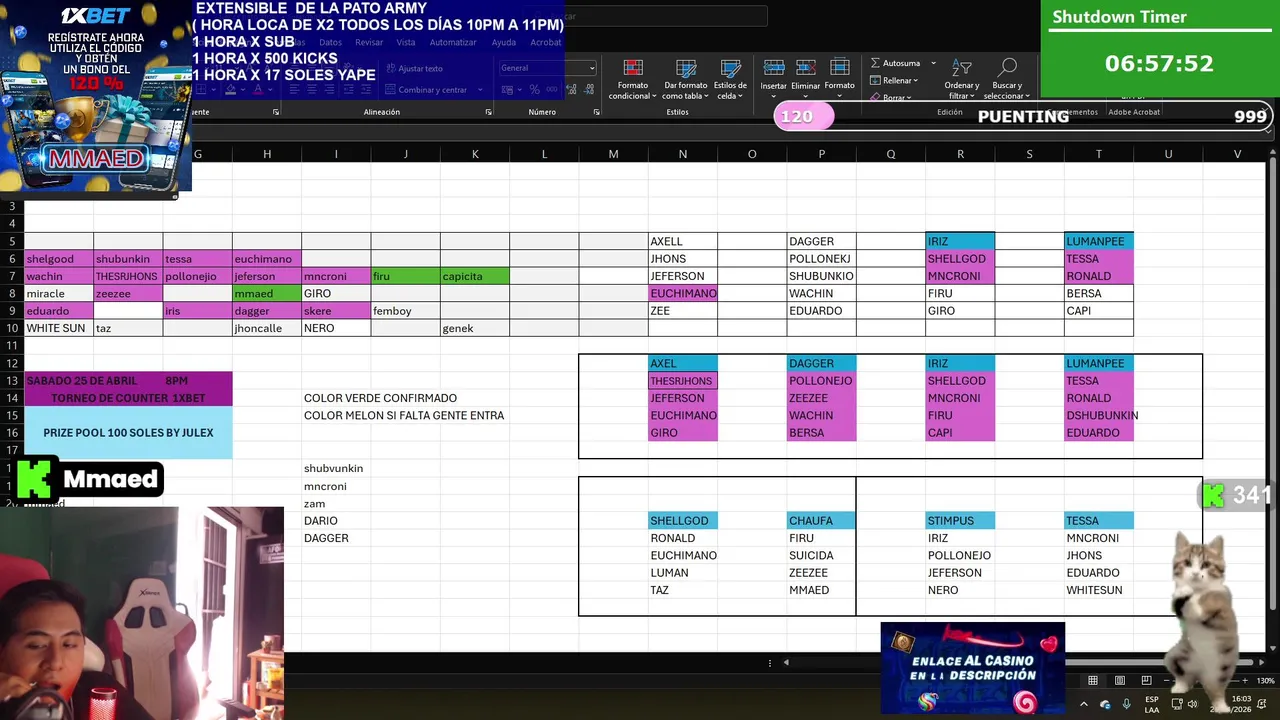Select cell containing THESRJHONS in column N
The width and height of the screenshot is (1280, 720).
683,381
